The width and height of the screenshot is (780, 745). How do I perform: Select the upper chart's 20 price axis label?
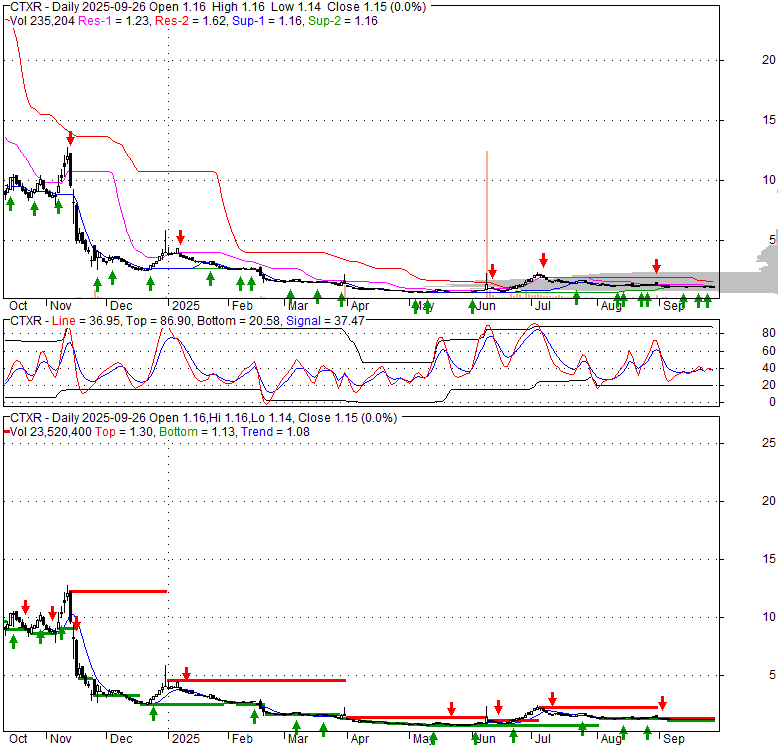[769, 60]
